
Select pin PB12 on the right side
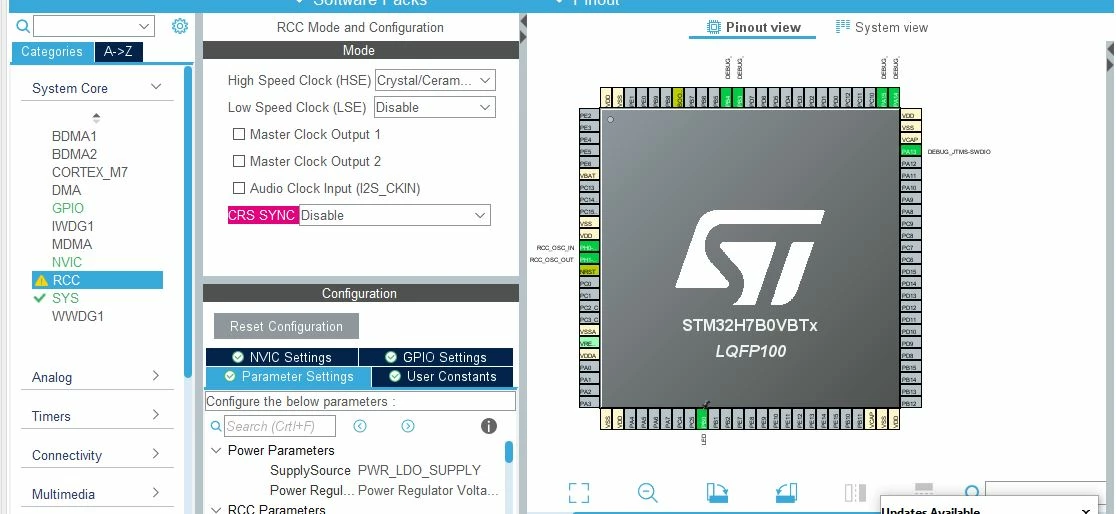(x=910, y=403)
